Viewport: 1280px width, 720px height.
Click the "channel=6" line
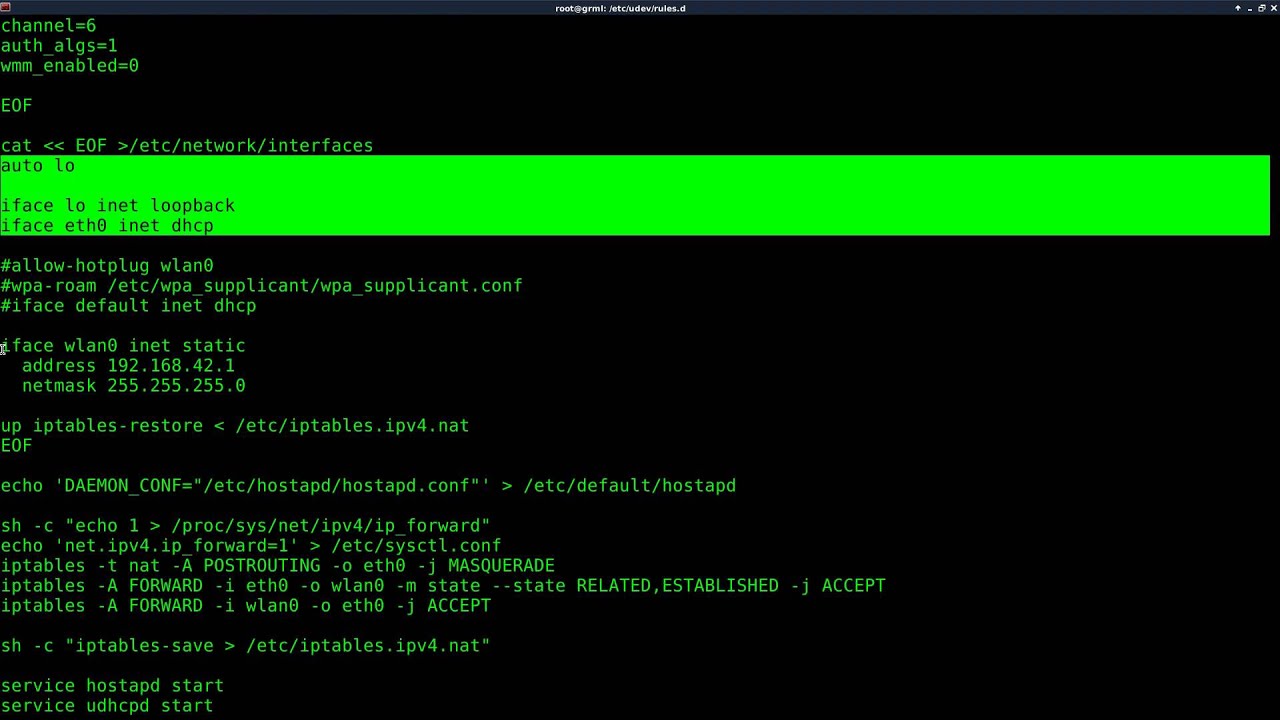[48, 26]
